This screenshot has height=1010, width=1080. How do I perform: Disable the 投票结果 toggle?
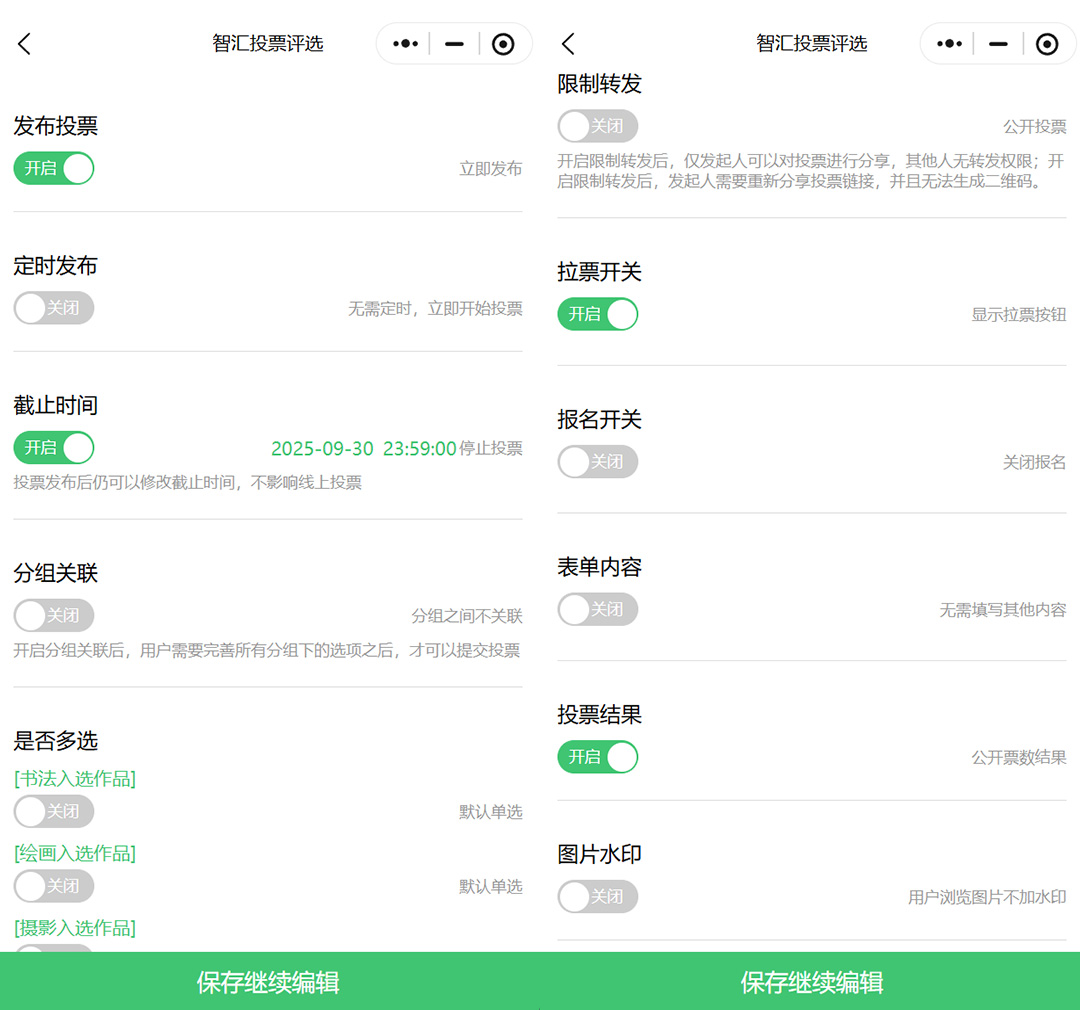597,757
